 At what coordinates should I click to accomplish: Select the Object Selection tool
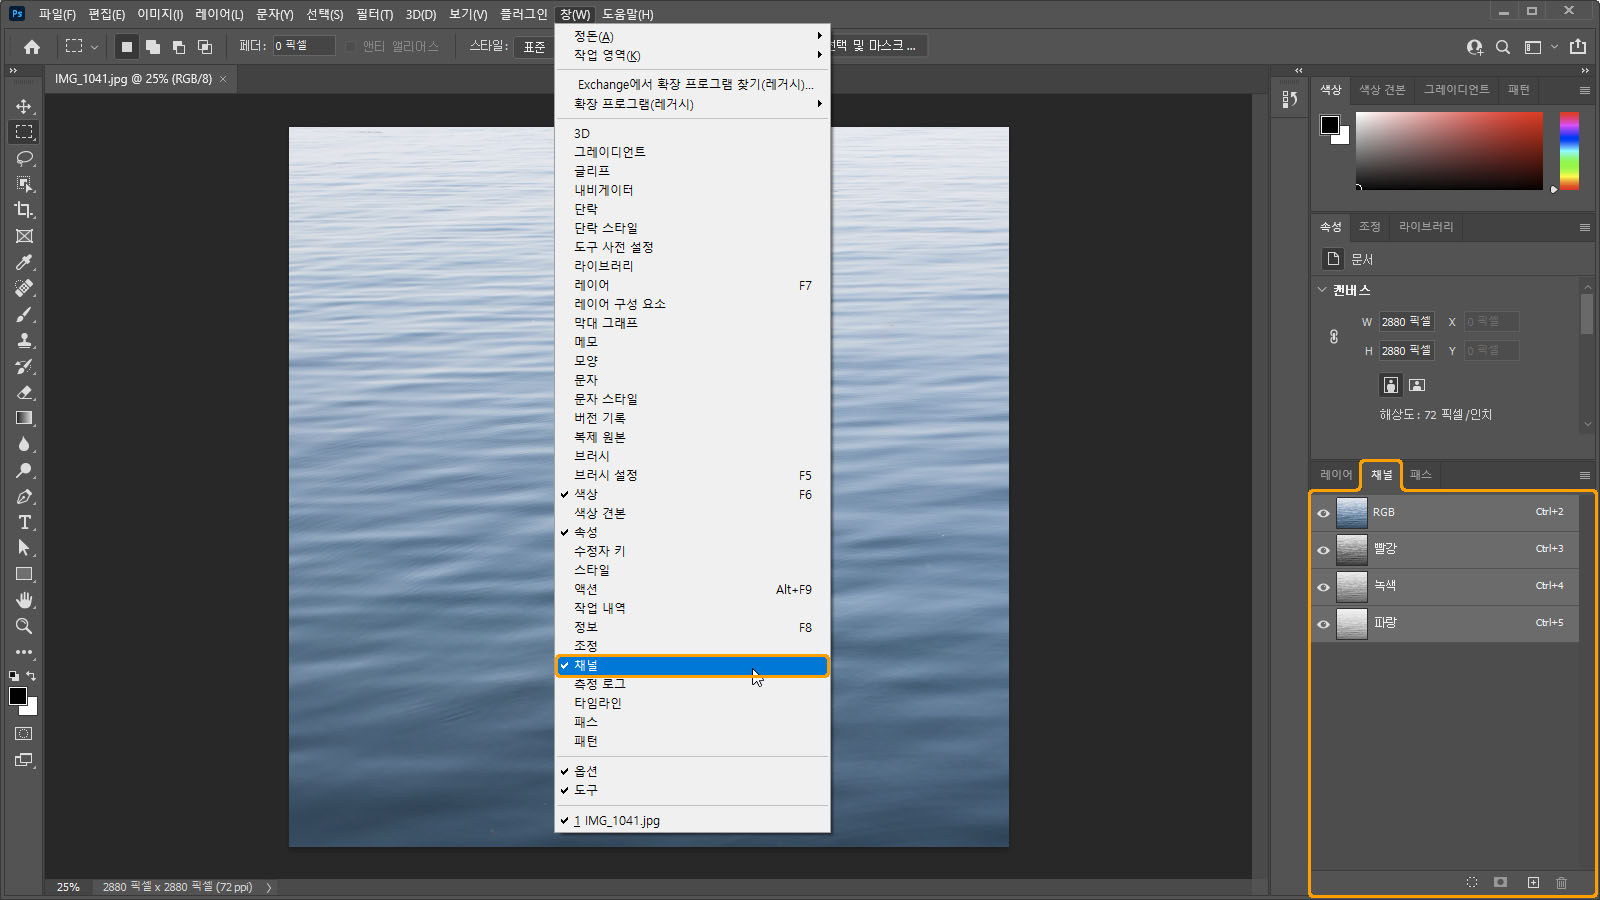point(24,184)
